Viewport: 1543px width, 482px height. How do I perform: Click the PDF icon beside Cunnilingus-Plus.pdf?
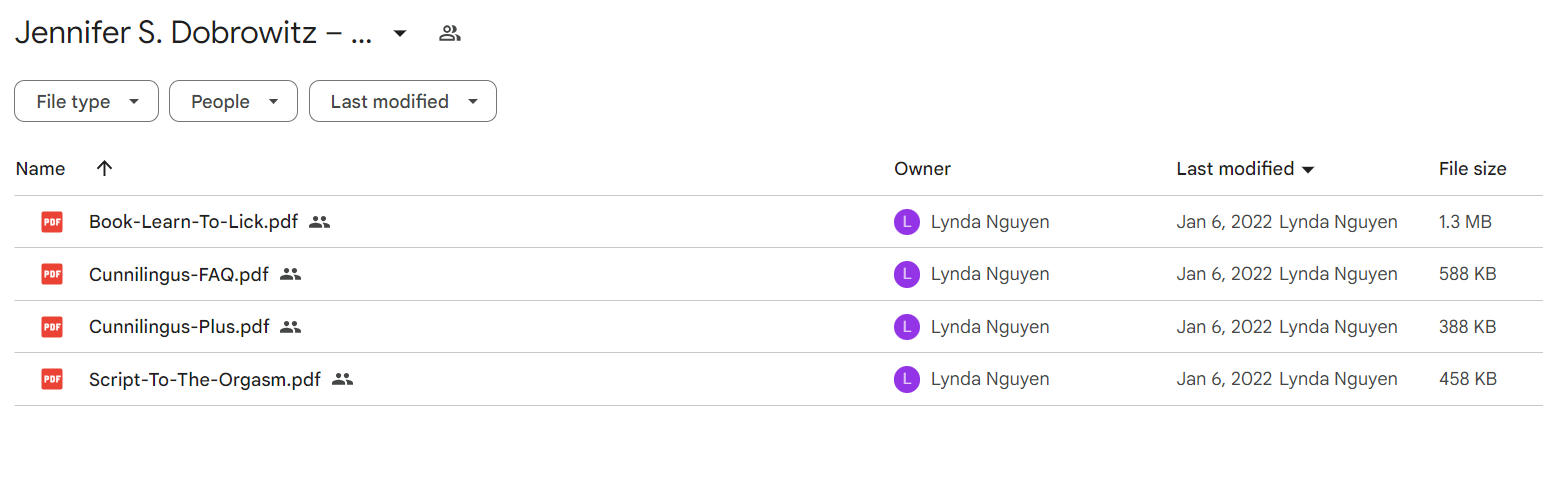pyautogui.click(x=52, y=326)
